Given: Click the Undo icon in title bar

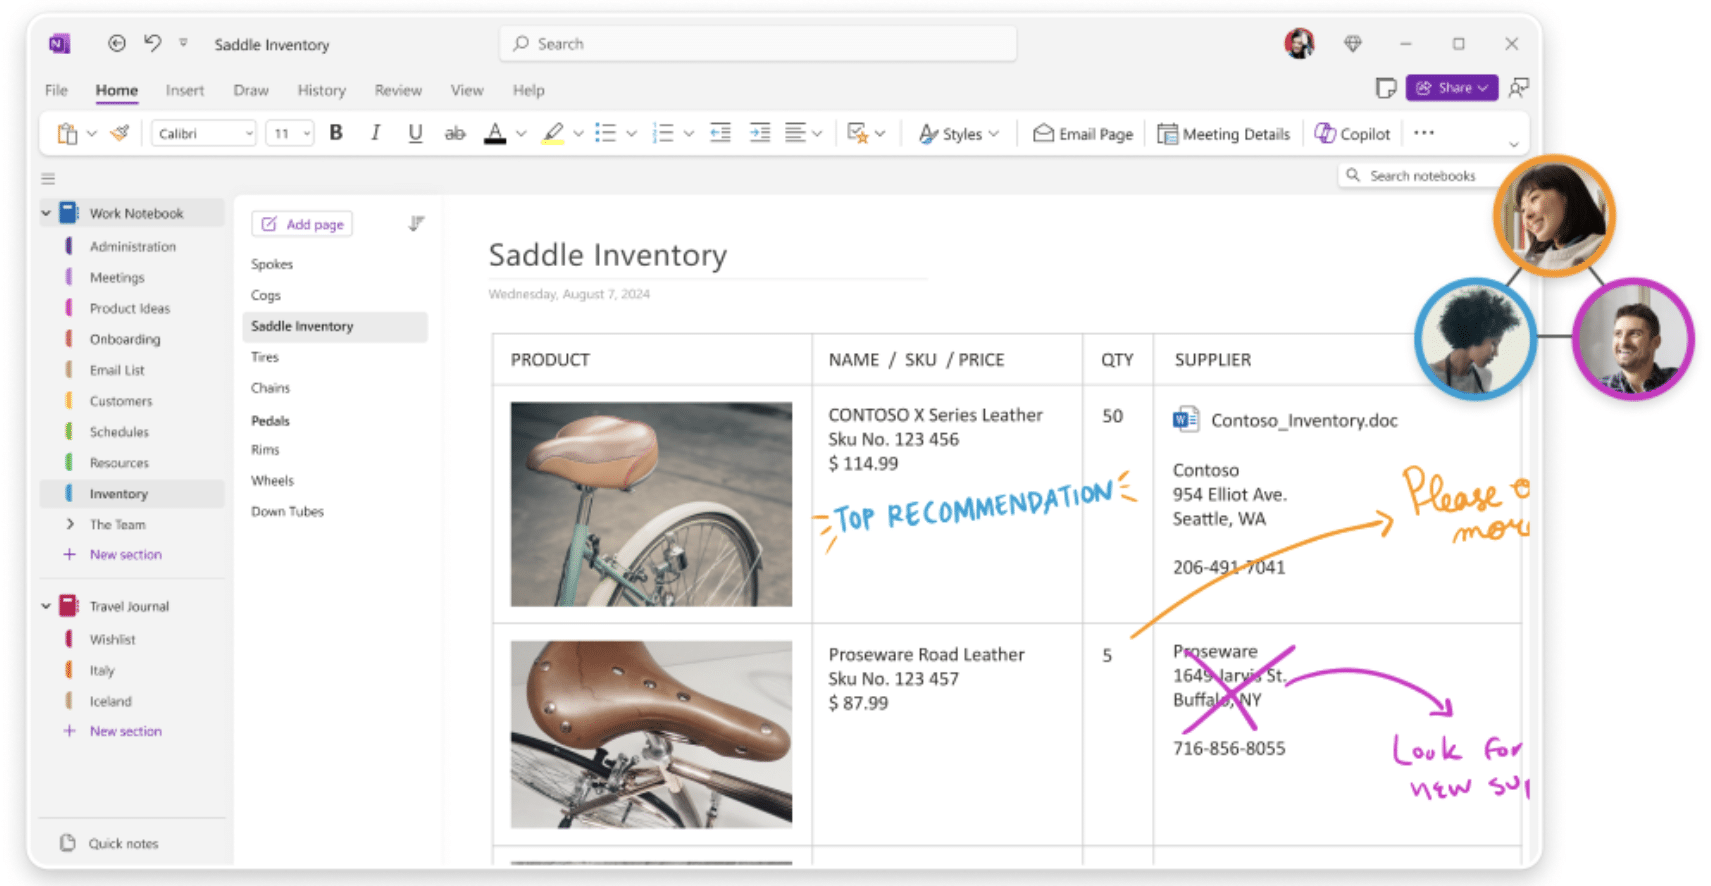Looking at the screenshot, I should pyautogui.click(x=152, y=43).
